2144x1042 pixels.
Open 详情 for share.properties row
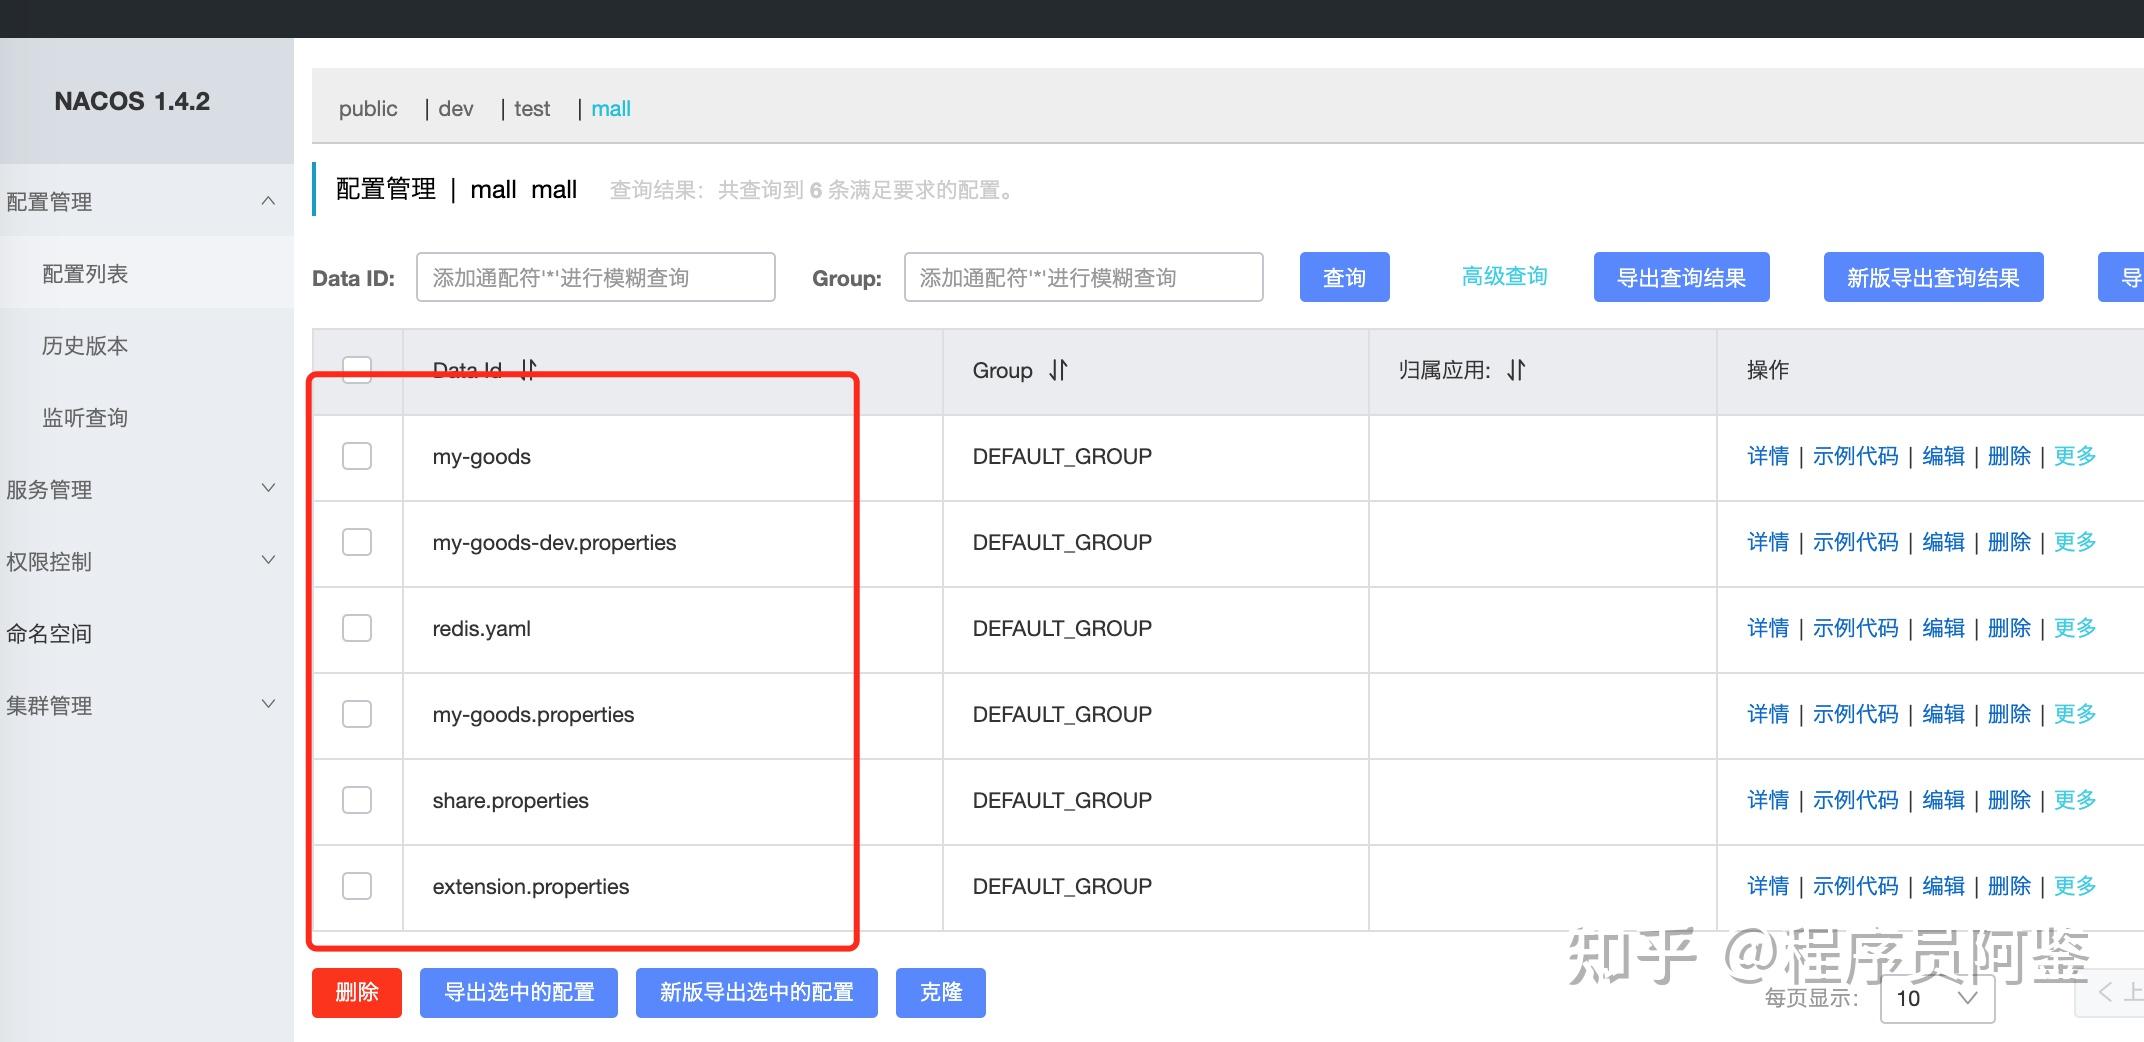(x=1768, y=800)
